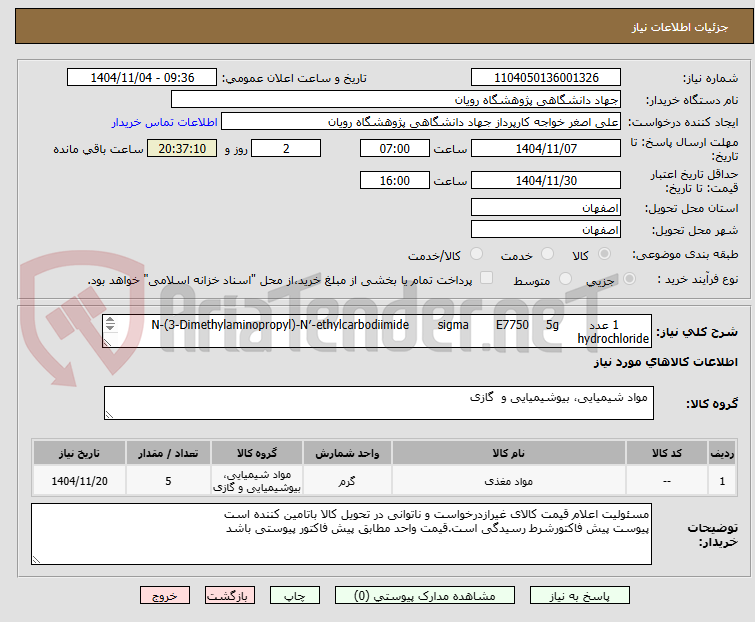Image resolution: width=755 pixels, height=622 pixels.
Task: Select the جزیی purchase type radio
Action: click(629, 279)
